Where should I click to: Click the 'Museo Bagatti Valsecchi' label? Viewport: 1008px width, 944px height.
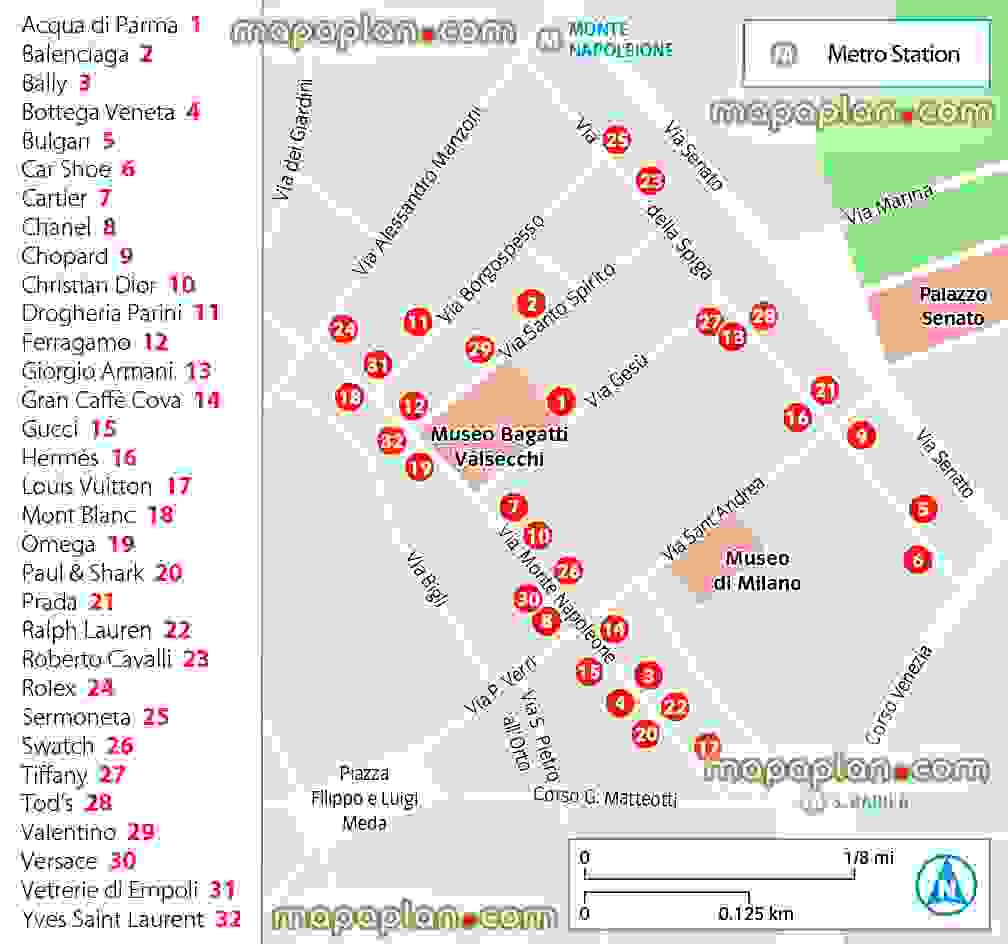click(500, 446)
